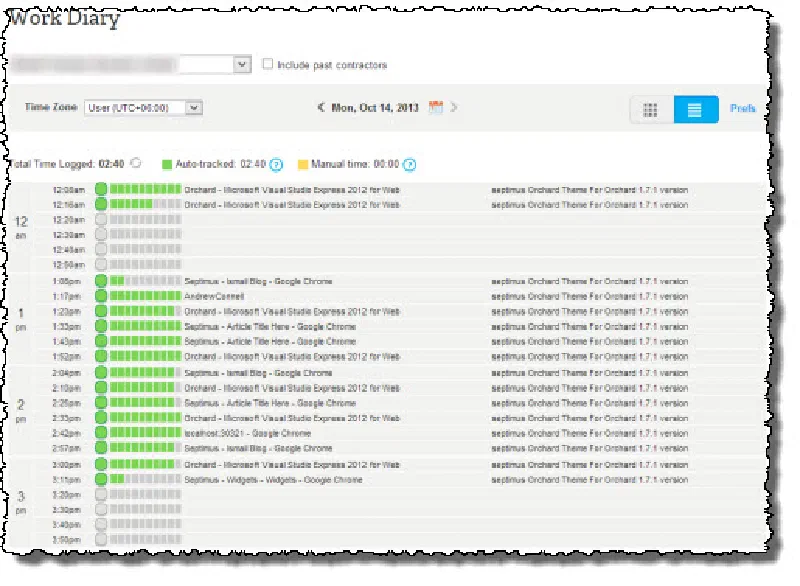
Task: Go to next day arrow
Action: 454,107
